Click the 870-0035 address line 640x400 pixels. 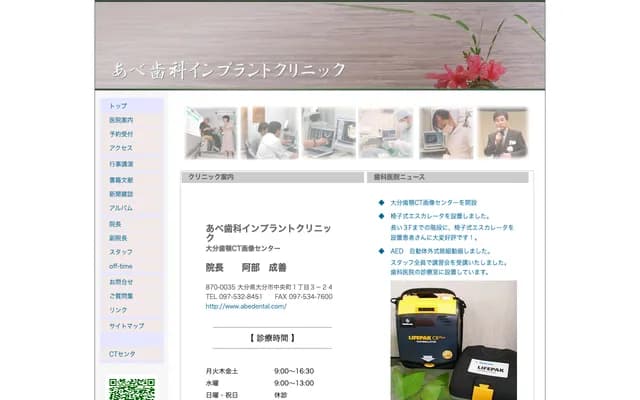(x=269, y=287)
